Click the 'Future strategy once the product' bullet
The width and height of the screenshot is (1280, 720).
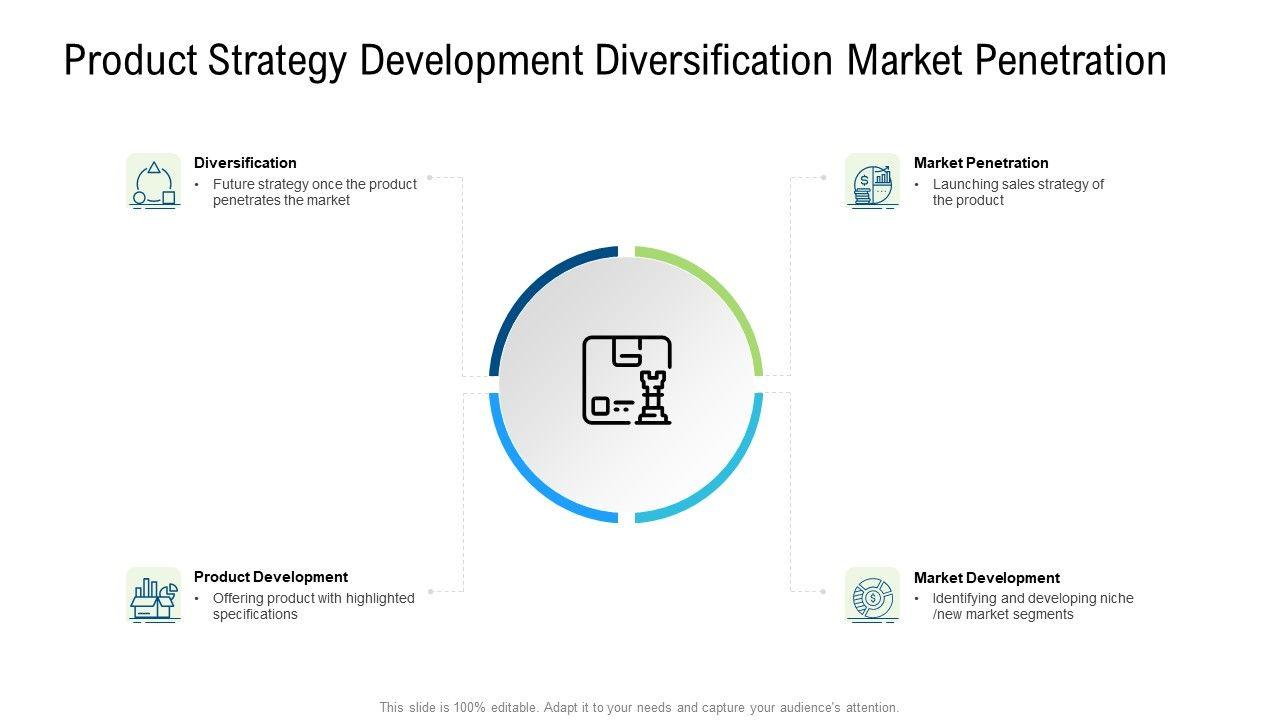[315, 192]
